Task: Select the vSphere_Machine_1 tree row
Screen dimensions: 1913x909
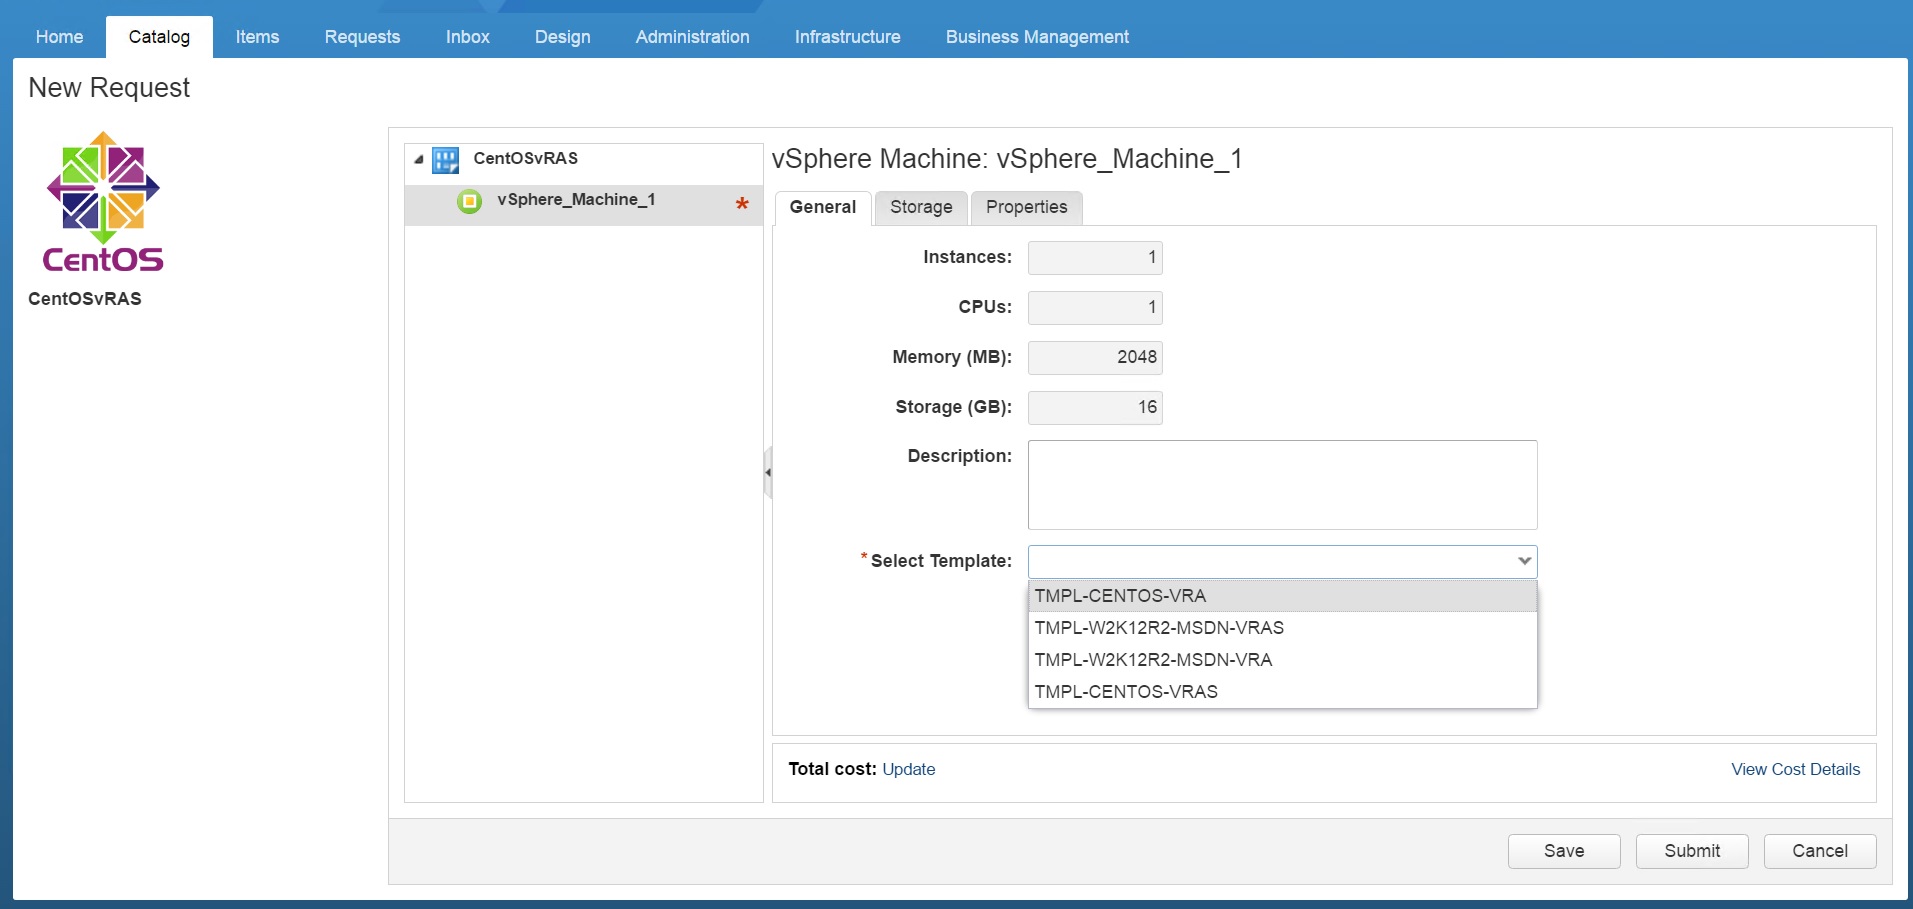Action: 584,205
